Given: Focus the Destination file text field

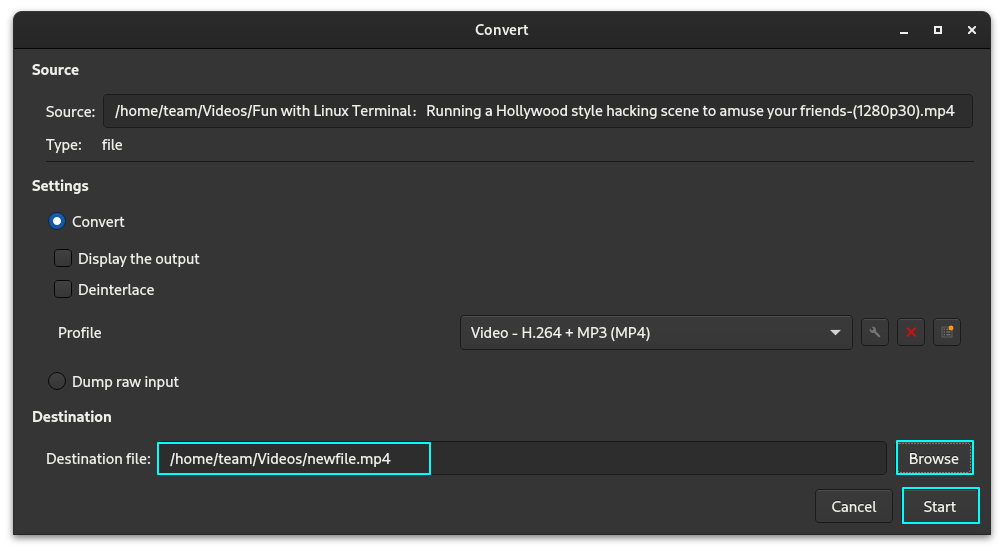Looking at the screenshot, I should click(x=520, y=459).
